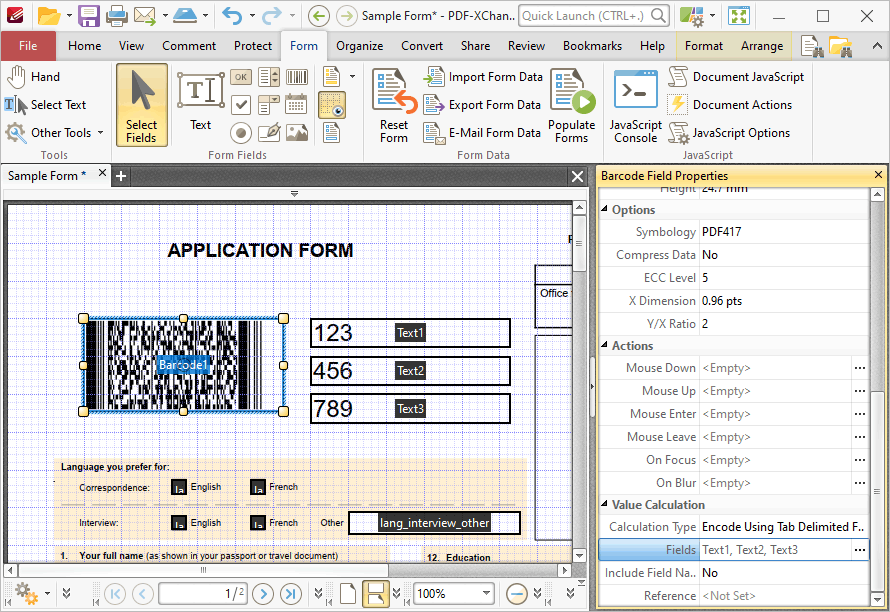Collapse the Options section
The image size is (890, 612).
[x=604, y=209]
